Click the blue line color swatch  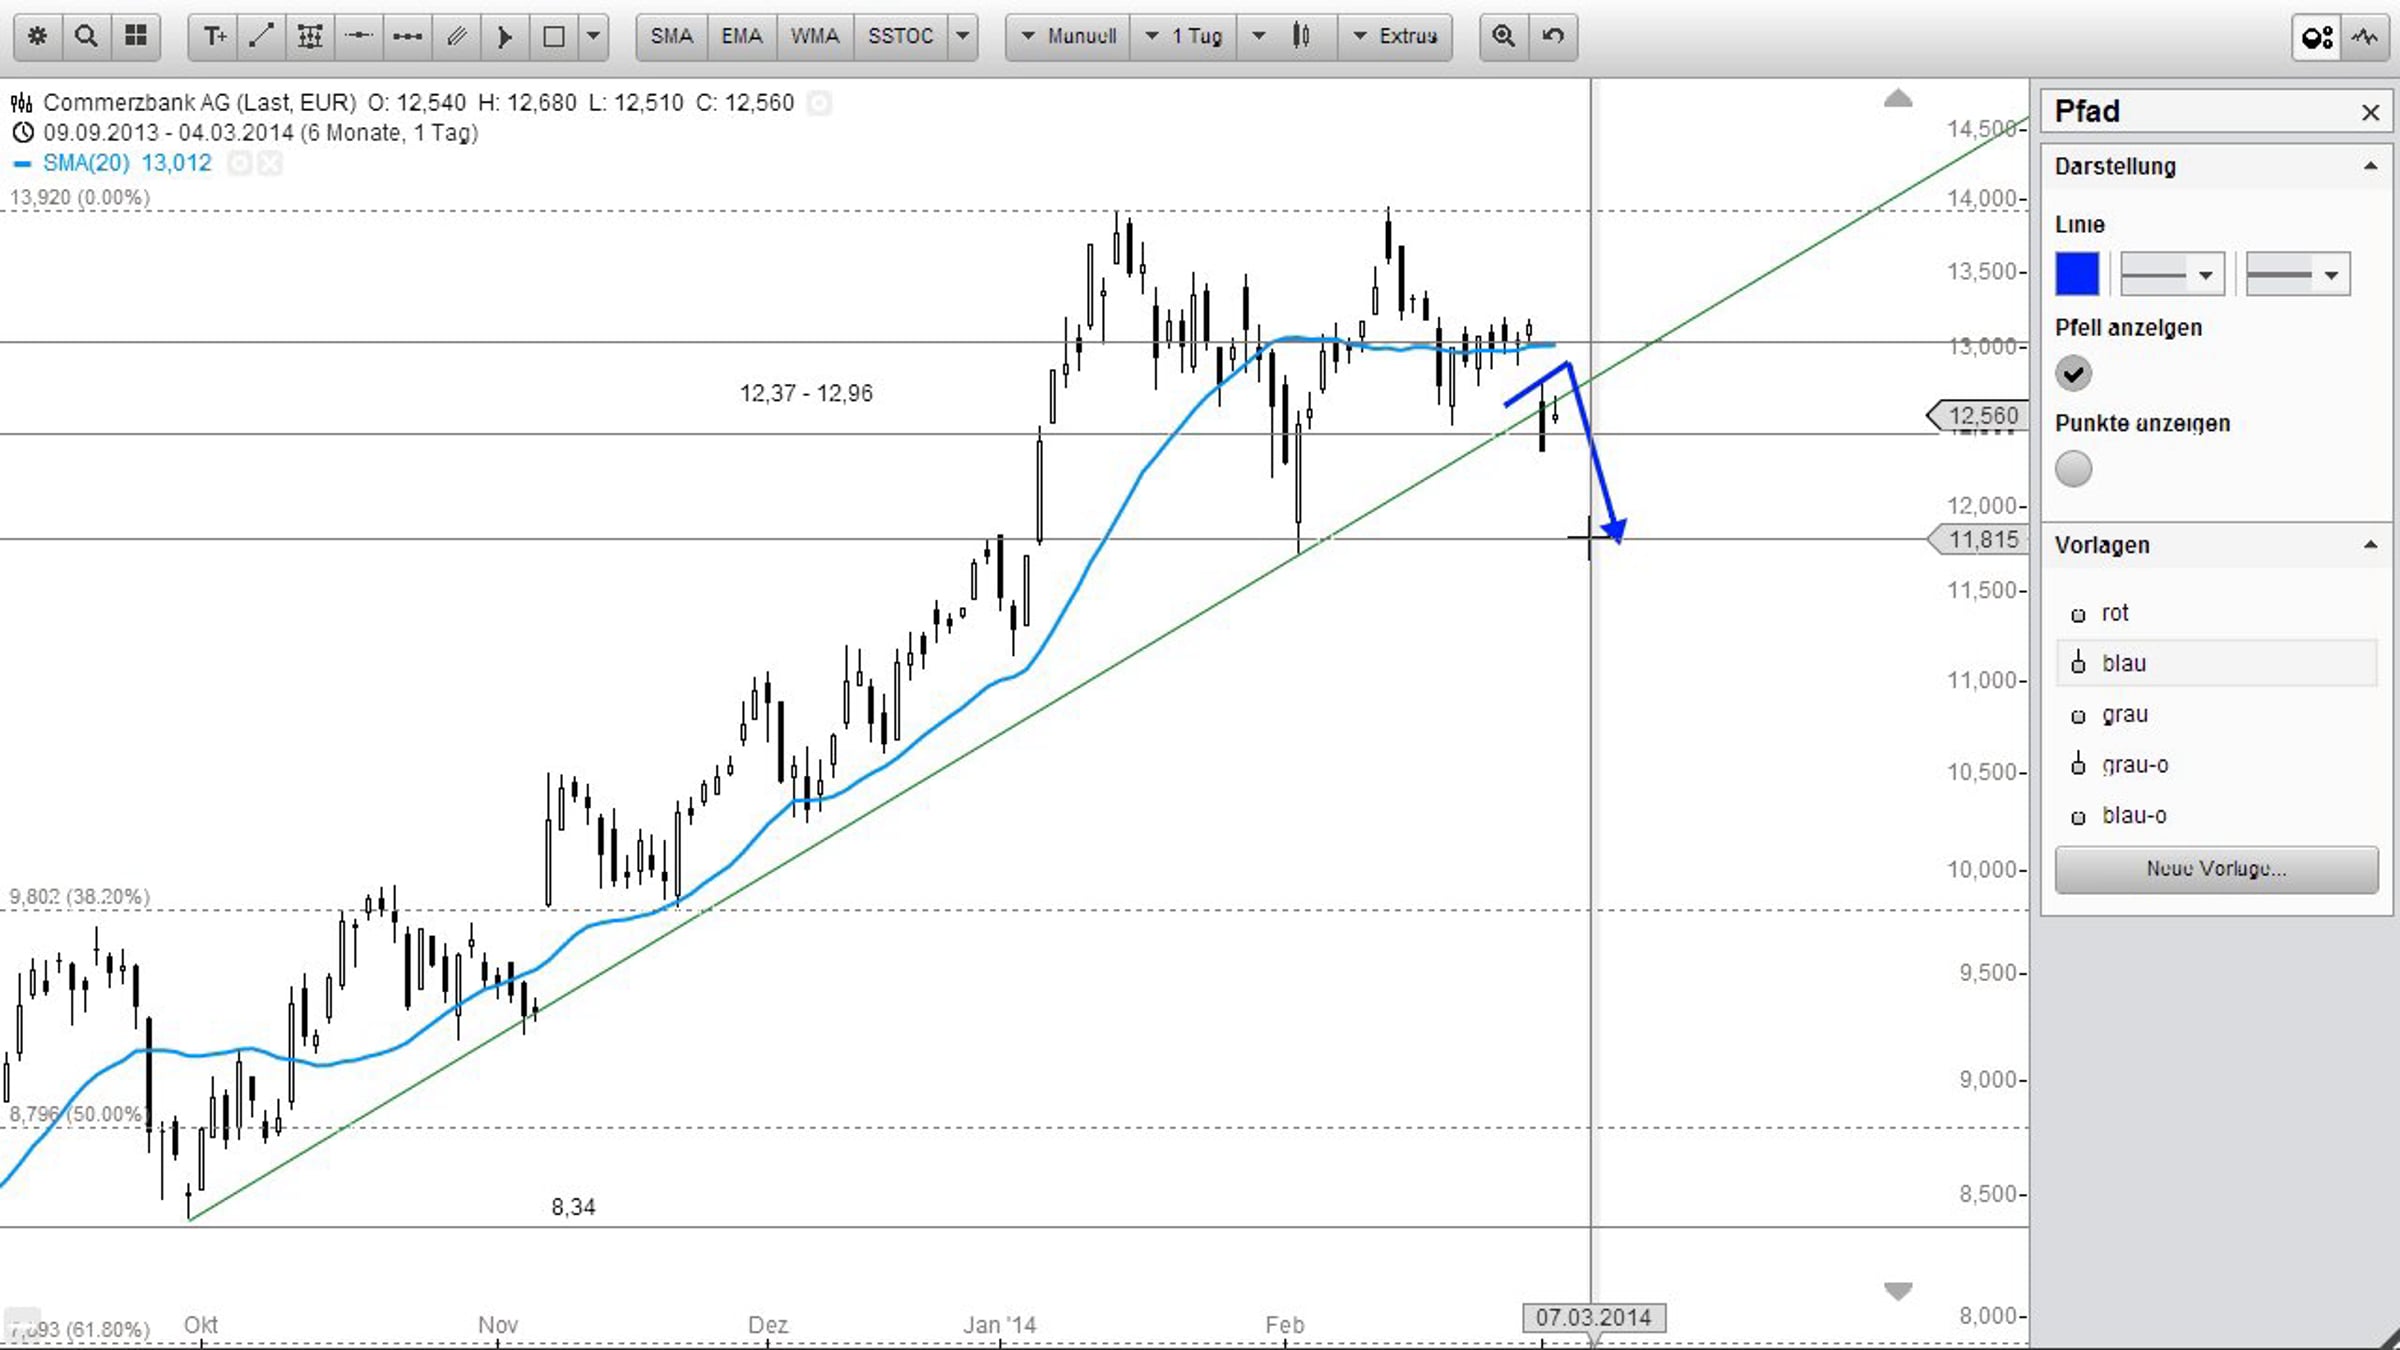click(2077, 274)
